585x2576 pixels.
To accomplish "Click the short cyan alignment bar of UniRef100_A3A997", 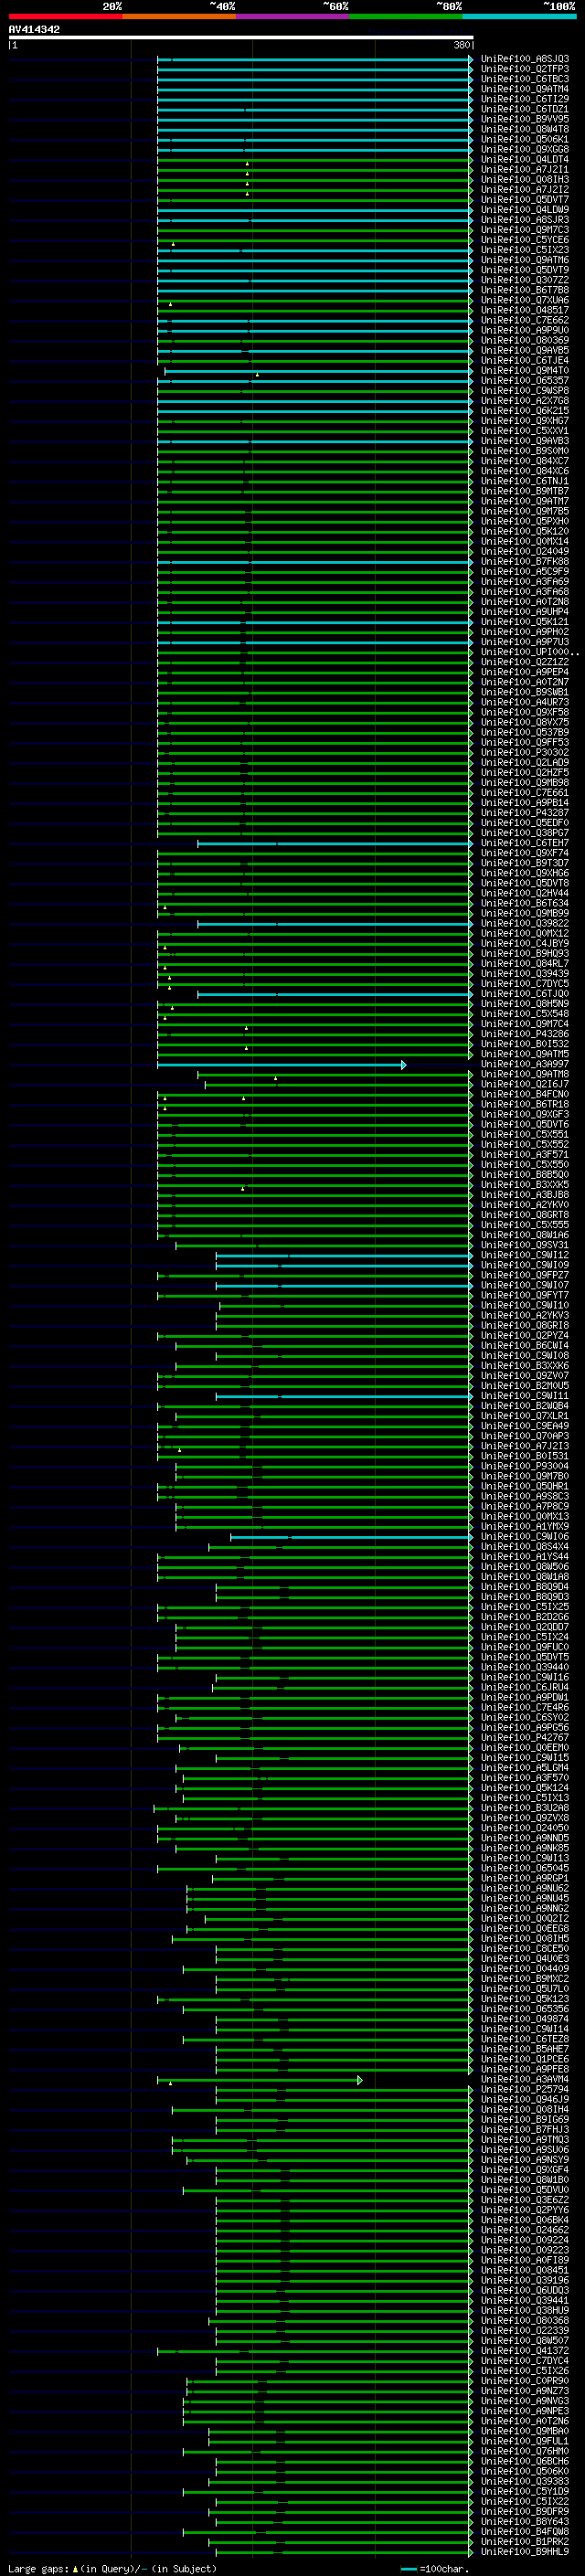I will [x=281, y=1065].
